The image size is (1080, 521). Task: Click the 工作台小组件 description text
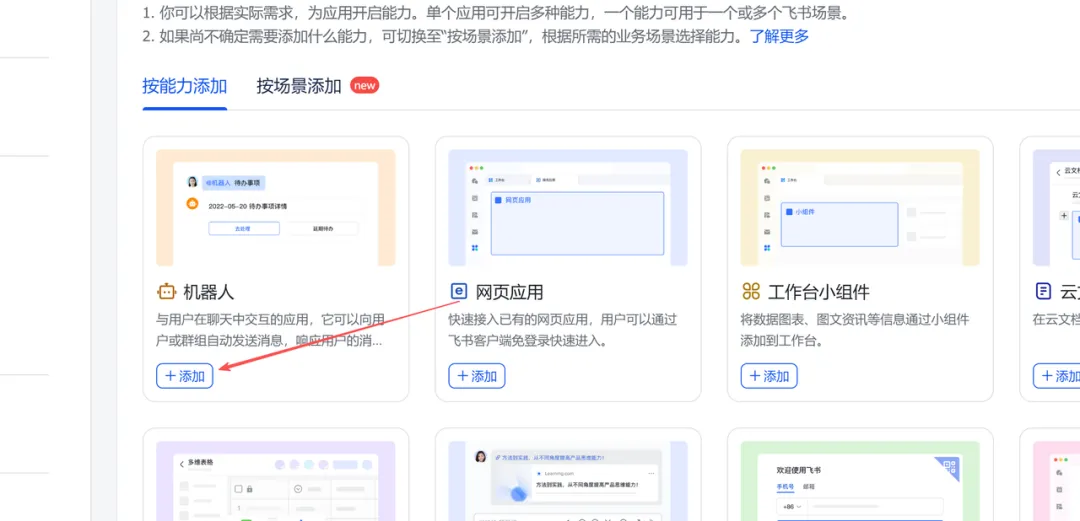pyautogui.click(x=855, y=330)
